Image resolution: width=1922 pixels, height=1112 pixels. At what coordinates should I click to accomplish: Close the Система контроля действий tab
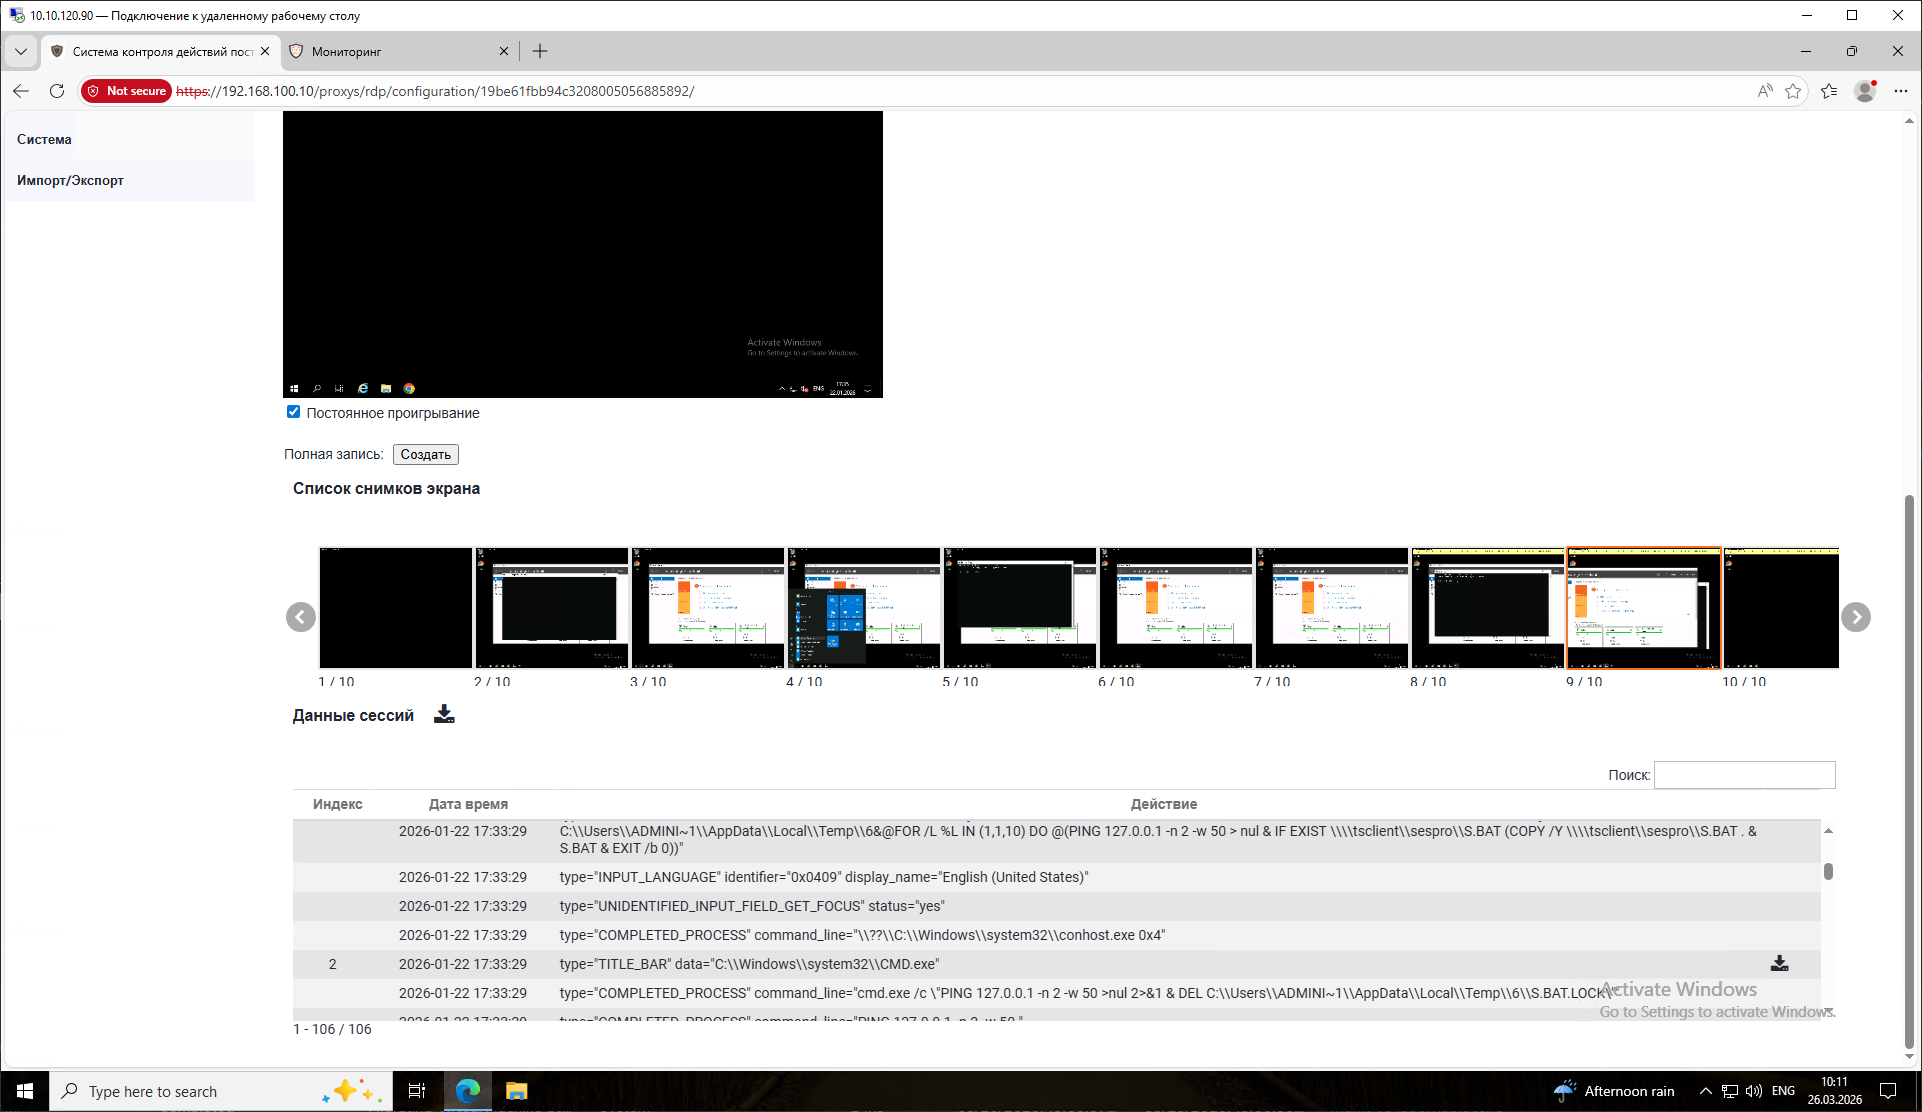265,51
